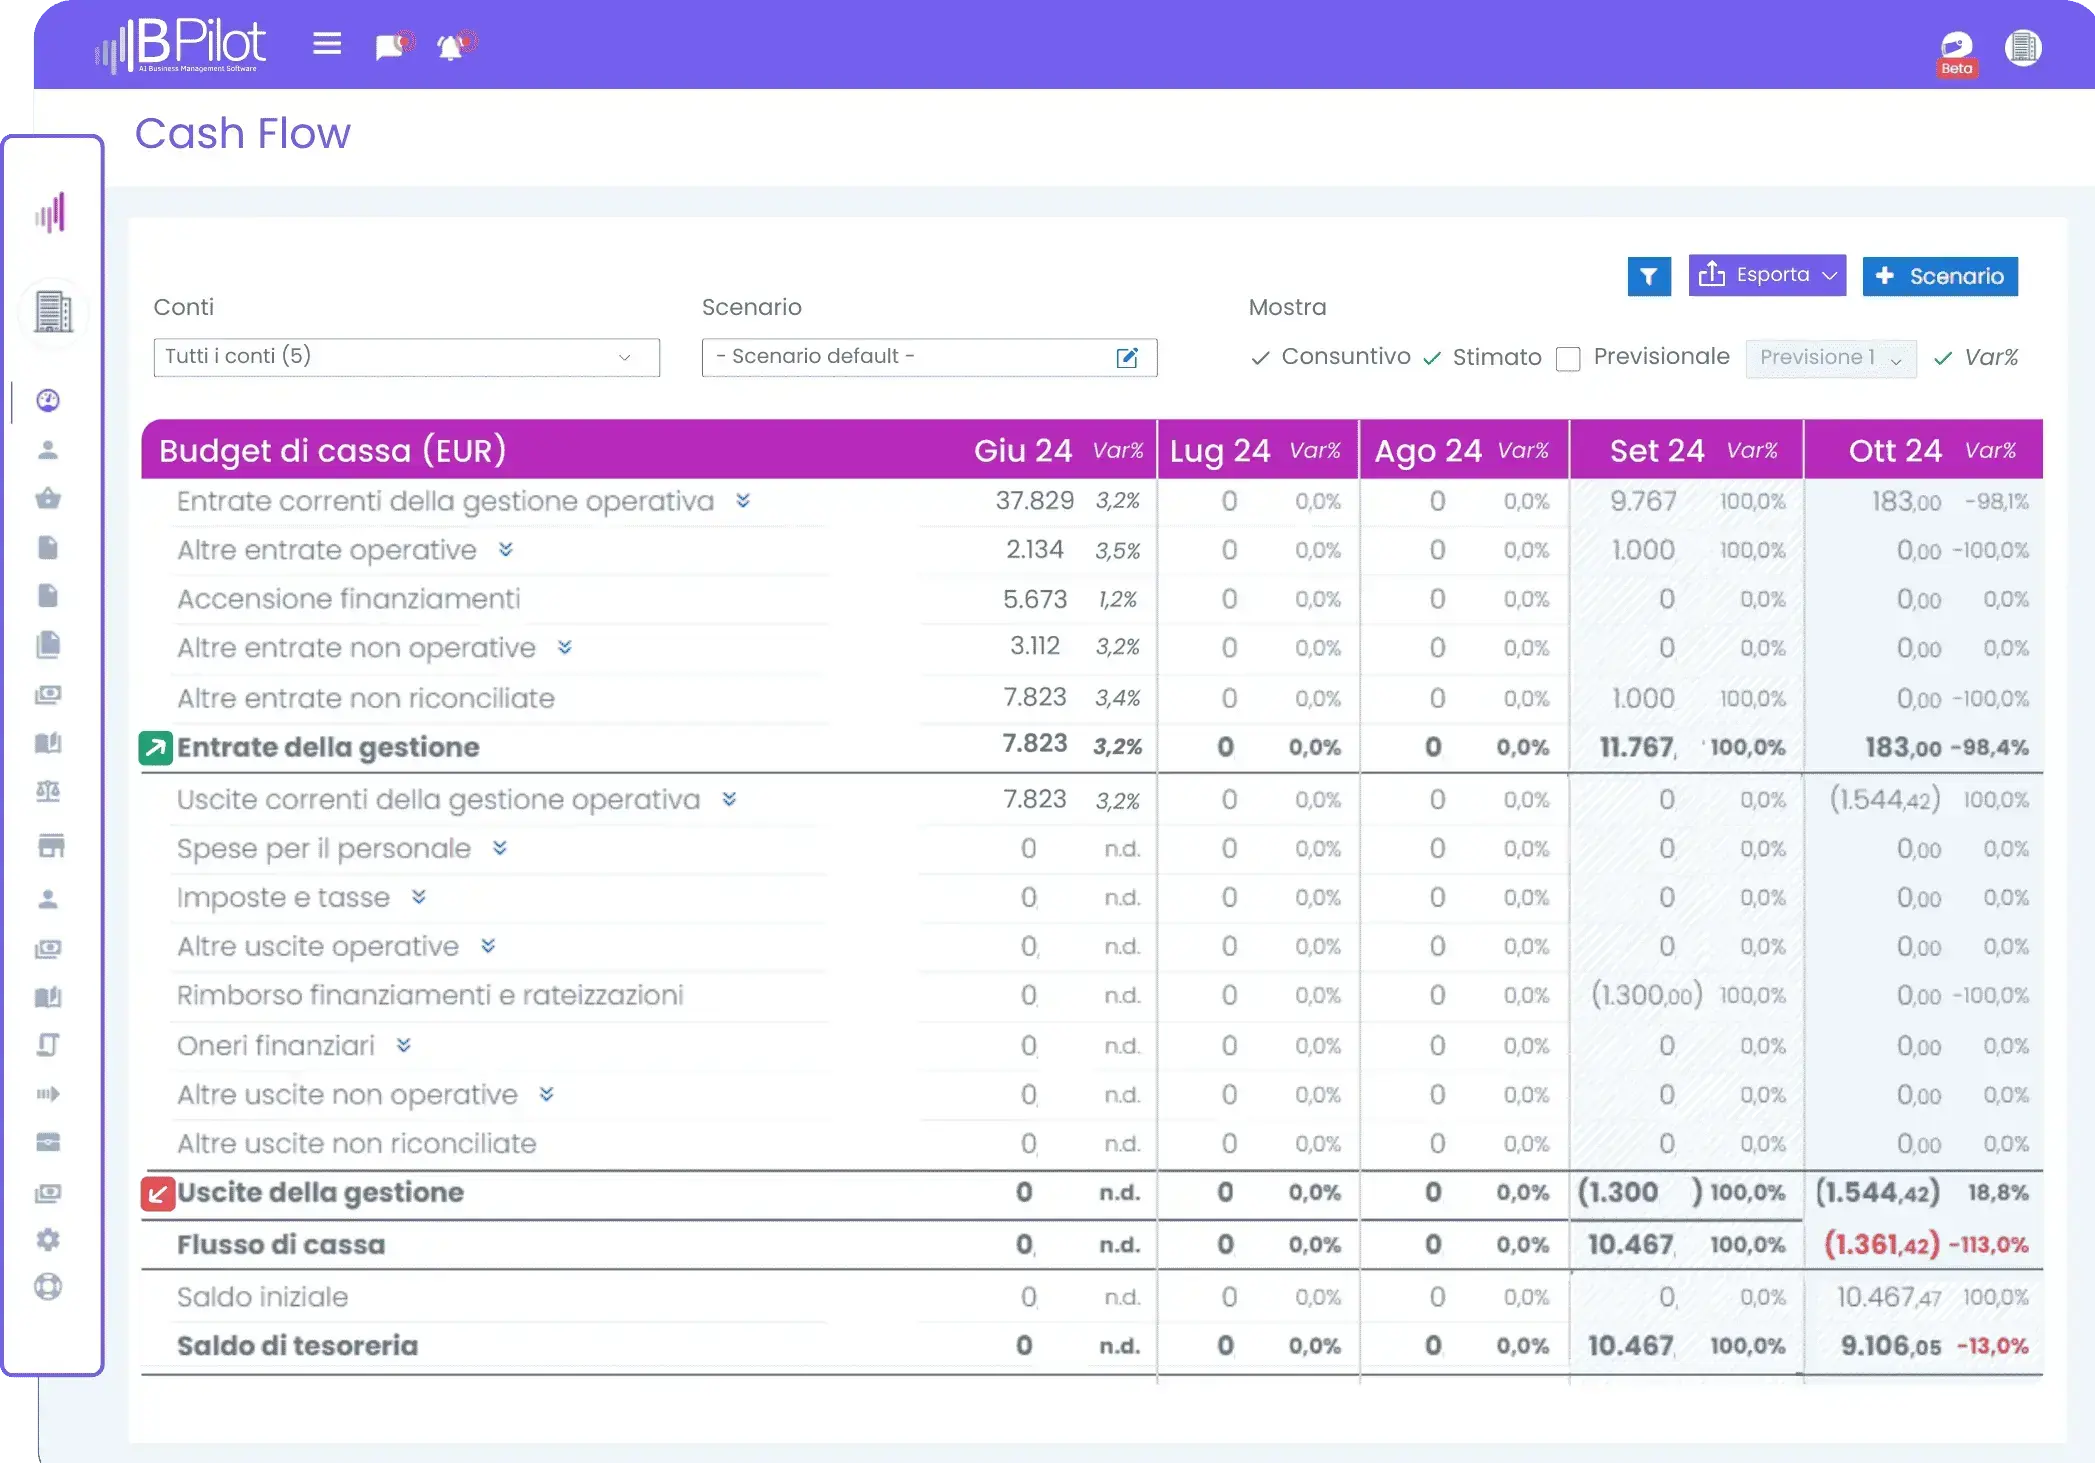Toggle the Var% checkbox
Image resolution: width=2095 pixels, height=1463 pixels.
[x=1943, y=358]
